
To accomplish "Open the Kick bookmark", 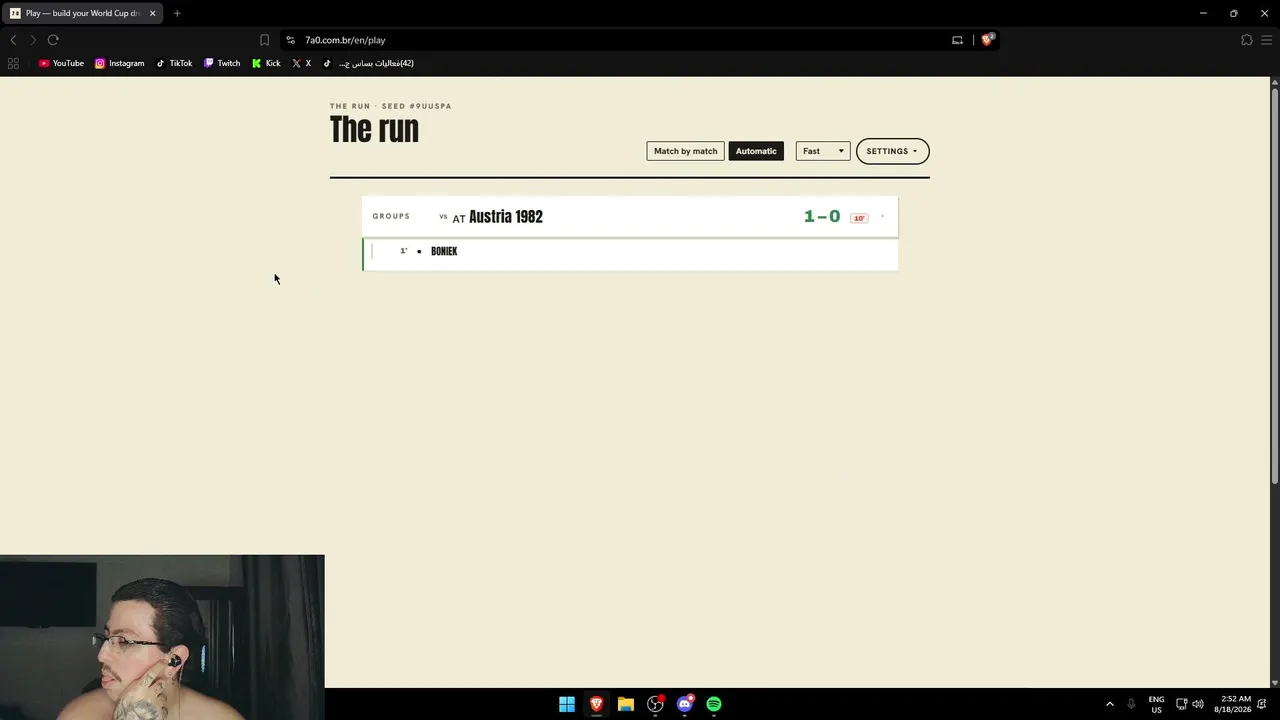I will point(266,63).
